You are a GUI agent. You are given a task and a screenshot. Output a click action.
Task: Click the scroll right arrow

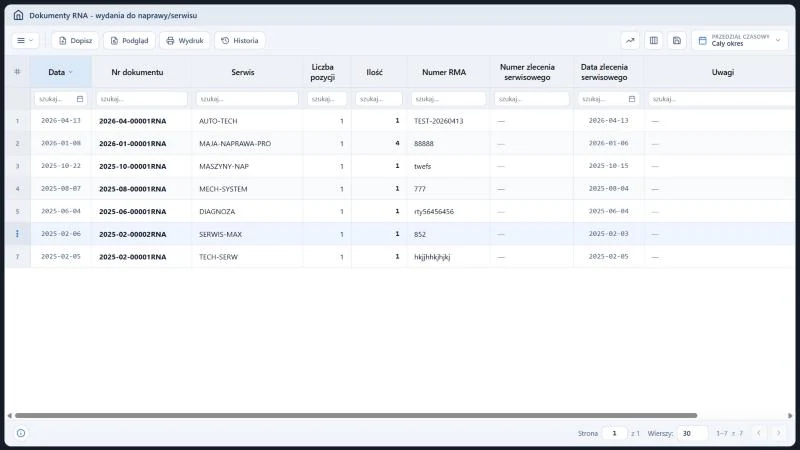click(x=790, y=415)
